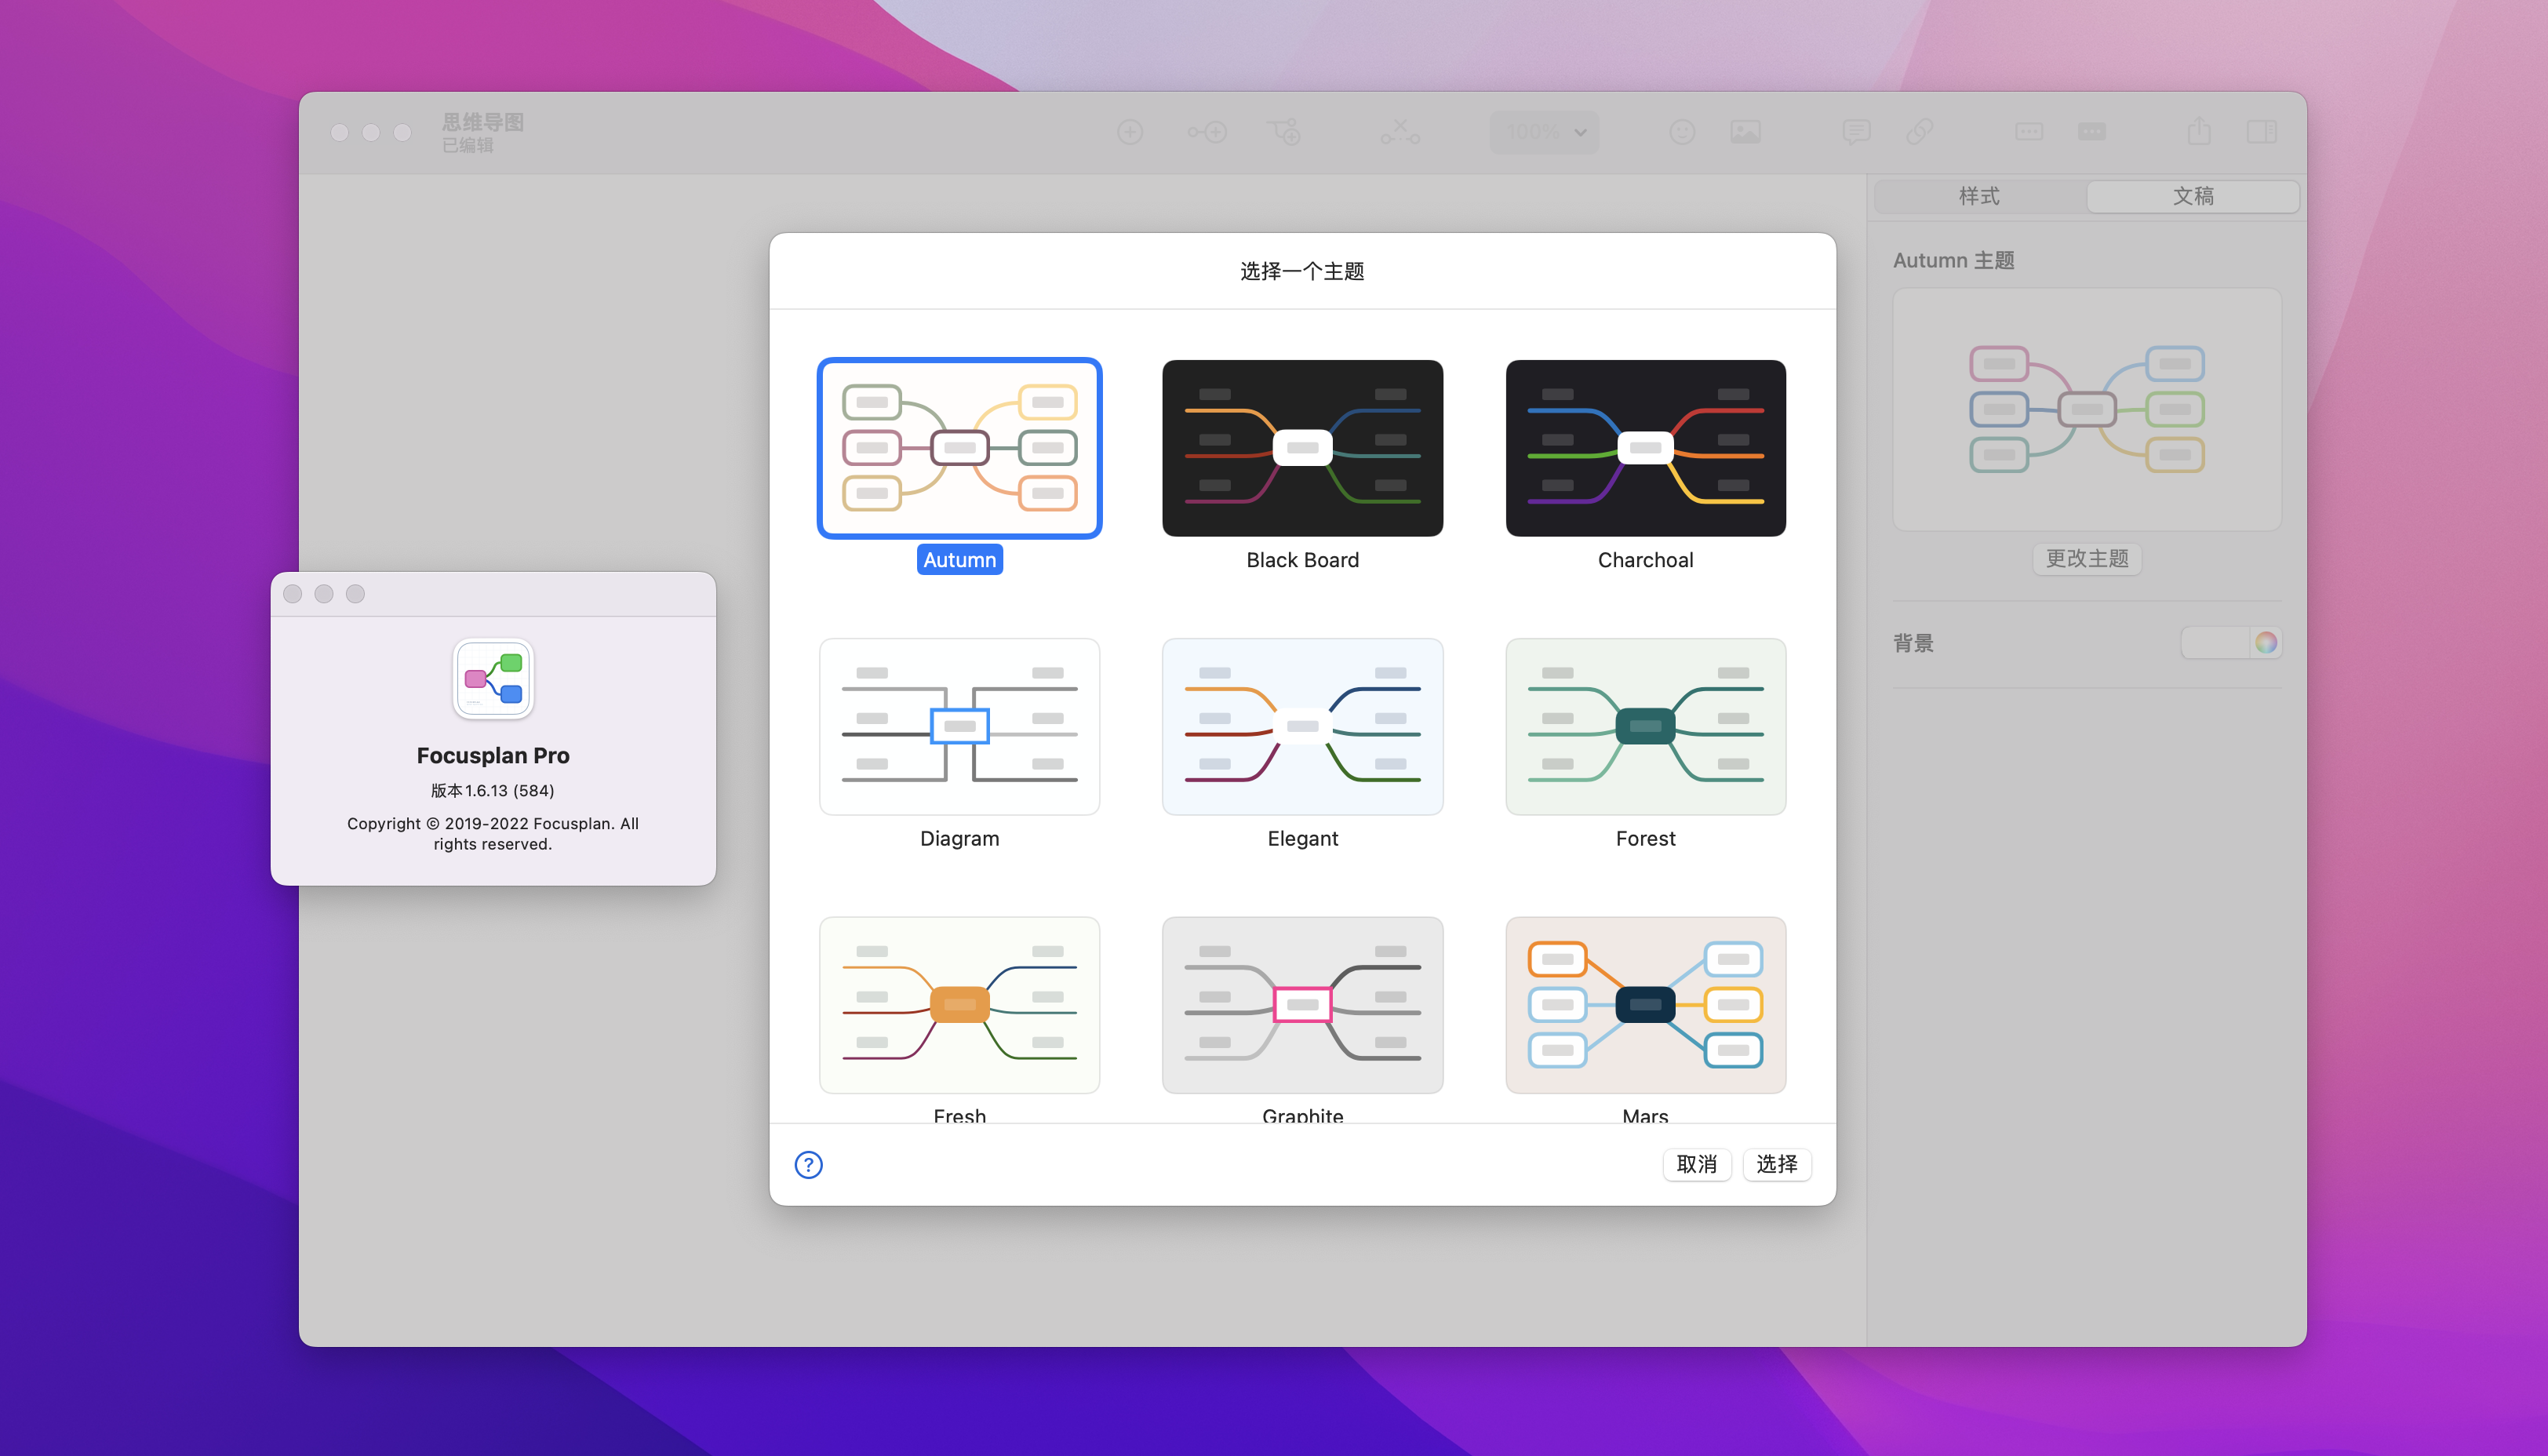Viewport: 2548px width, 1456px height.
Task: Select the Autumn theme thumbnail
Action: [959, 448]
